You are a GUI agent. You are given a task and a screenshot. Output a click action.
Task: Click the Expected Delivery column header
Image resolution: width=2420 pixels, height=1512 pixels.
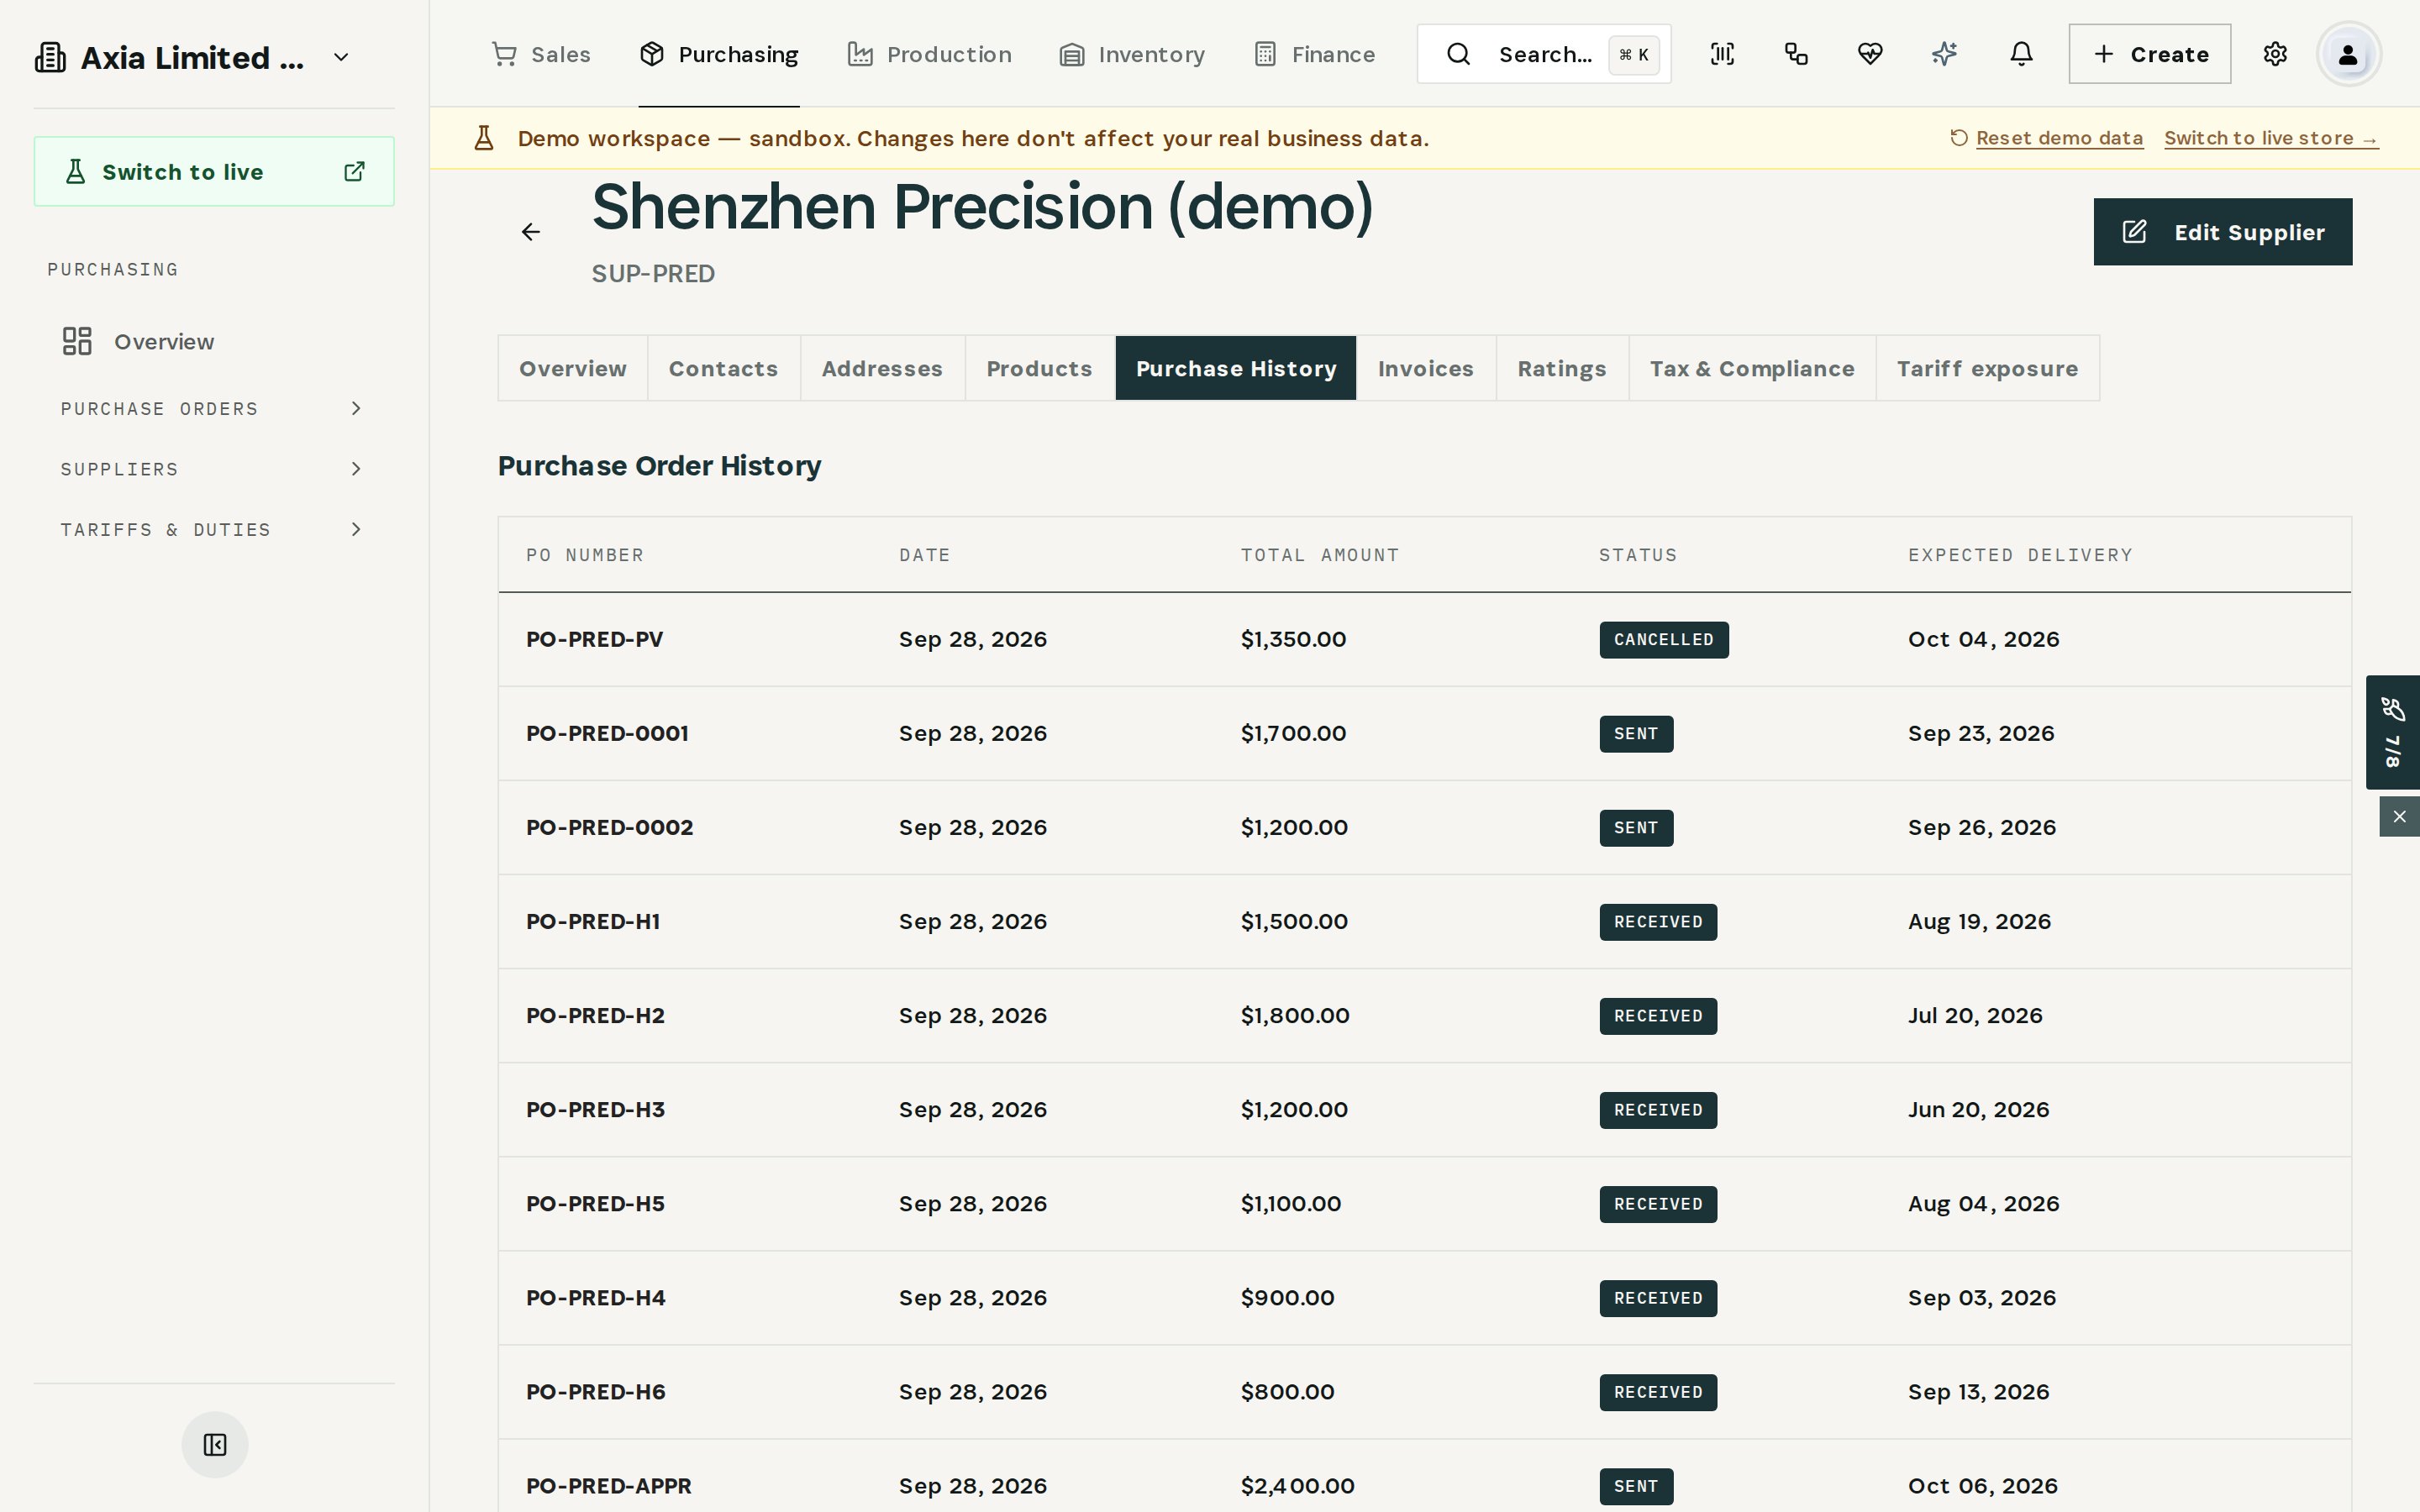coord(2020,555)
